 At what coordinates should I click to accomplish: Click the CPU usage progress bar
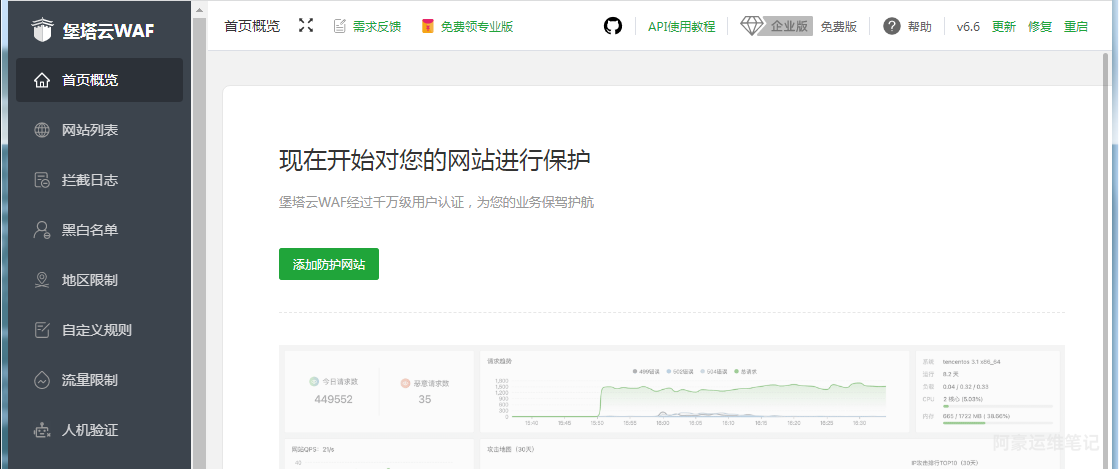pyautogui.click(x=997, y=407)
